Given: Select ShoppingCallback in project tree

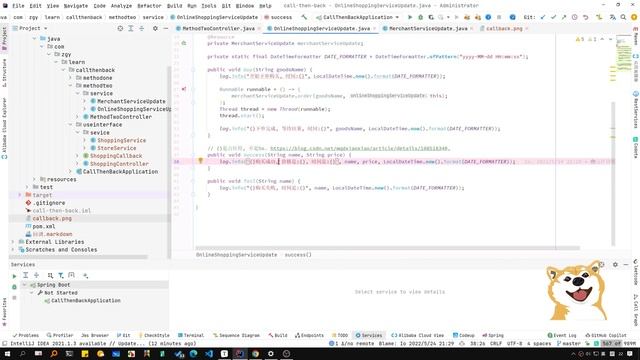Looking at the screenshot, I should click(116, 156).
